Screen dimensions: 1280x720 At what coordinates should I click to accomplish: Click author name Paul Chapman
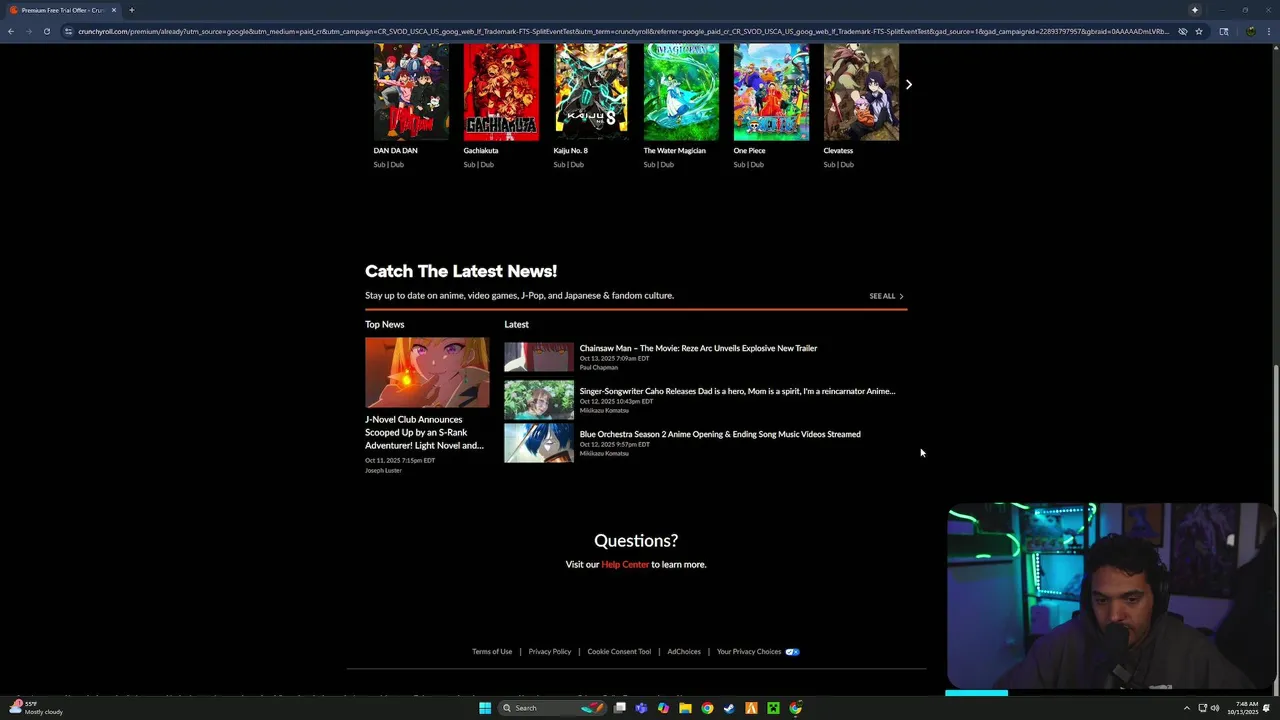click(599, 368)
